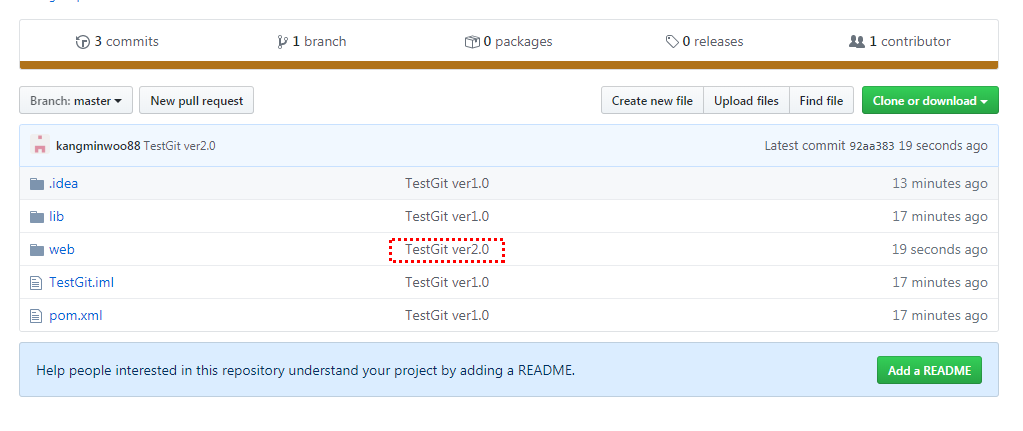Open the 0 packages link
This screenshot has width=1023, height=431.
pos(509,42)
